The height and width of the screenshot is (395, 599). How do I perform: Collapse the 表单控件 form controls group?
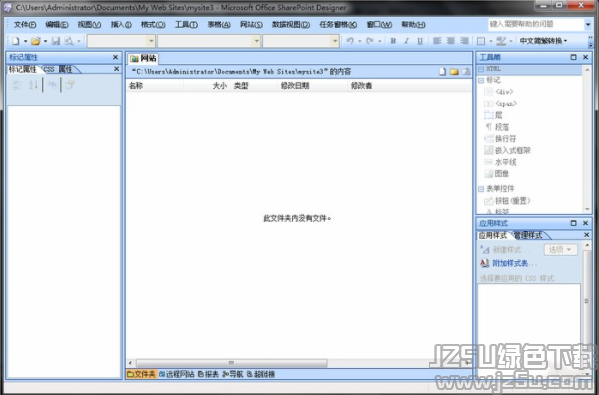pos(481,189)
